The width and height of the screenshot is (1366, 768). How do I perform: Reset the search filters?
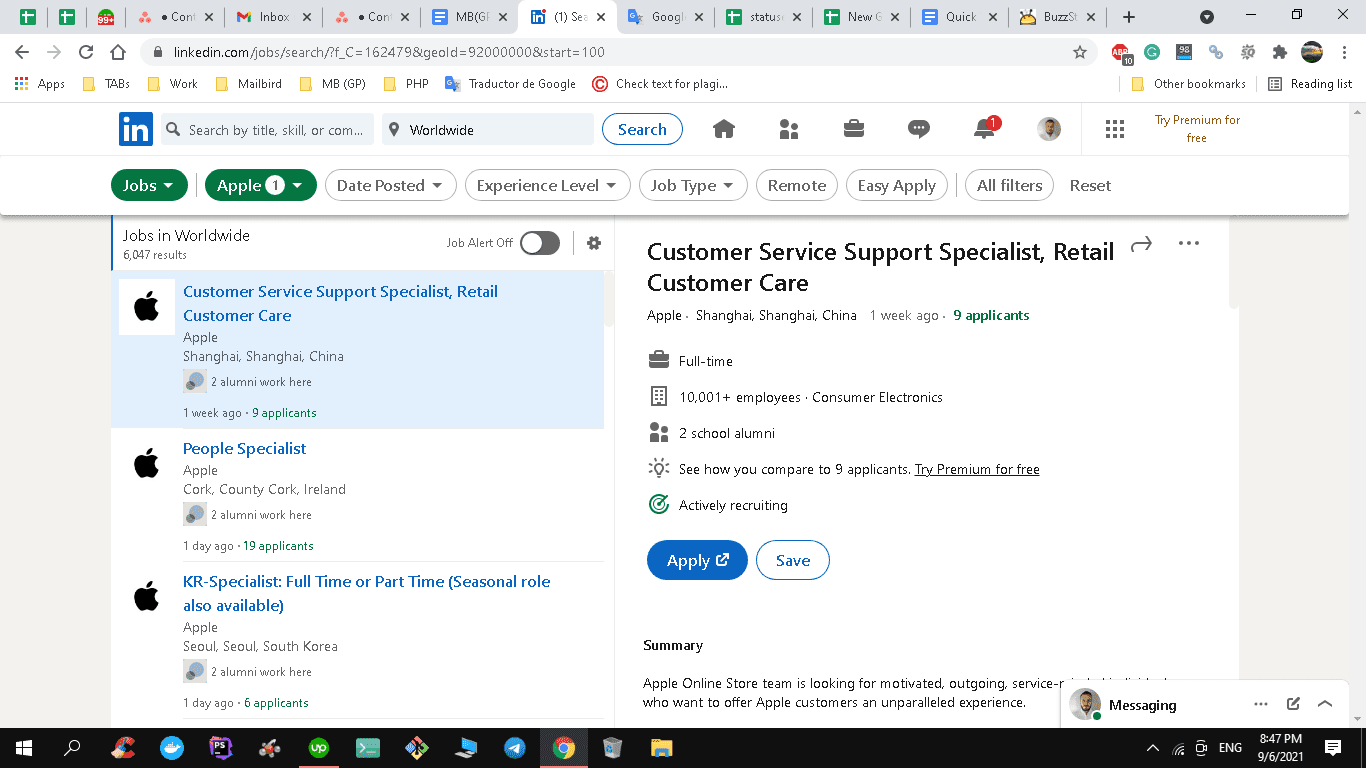1090,185
